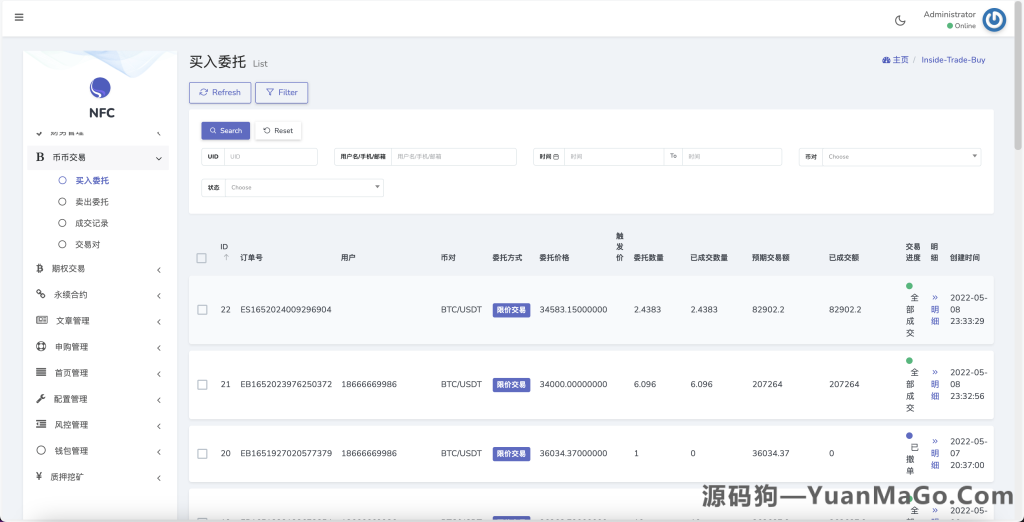Click the calendar icon beside 时间

(x=556, y=157)
